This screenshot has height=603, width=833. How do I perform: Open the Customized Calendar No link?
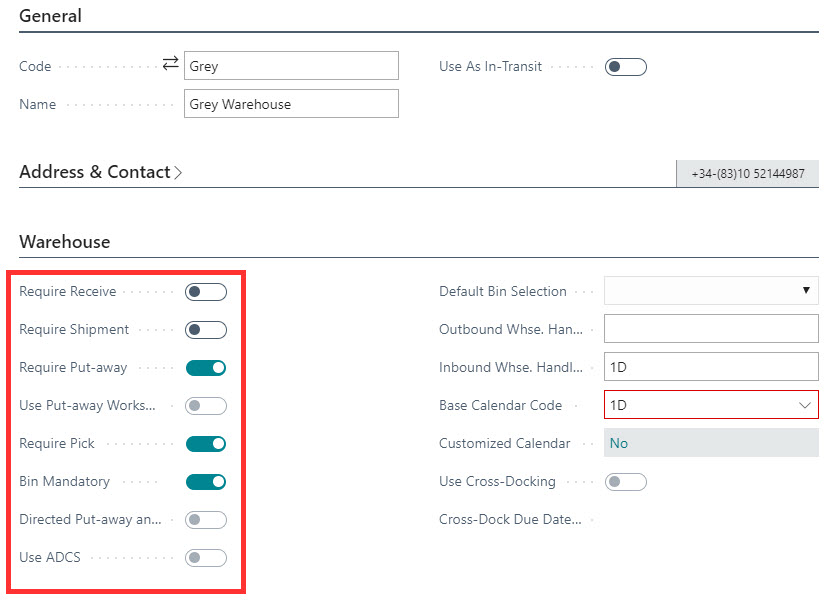point(619,443)
